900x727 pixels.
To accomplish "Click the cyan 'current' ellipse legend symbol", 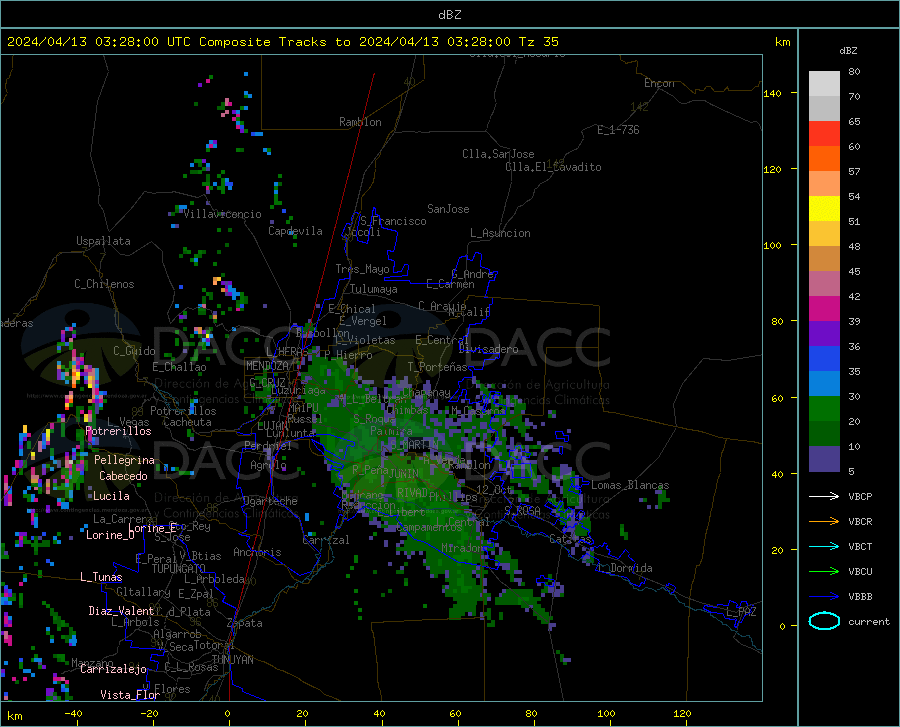I will (x=824, y=621).
